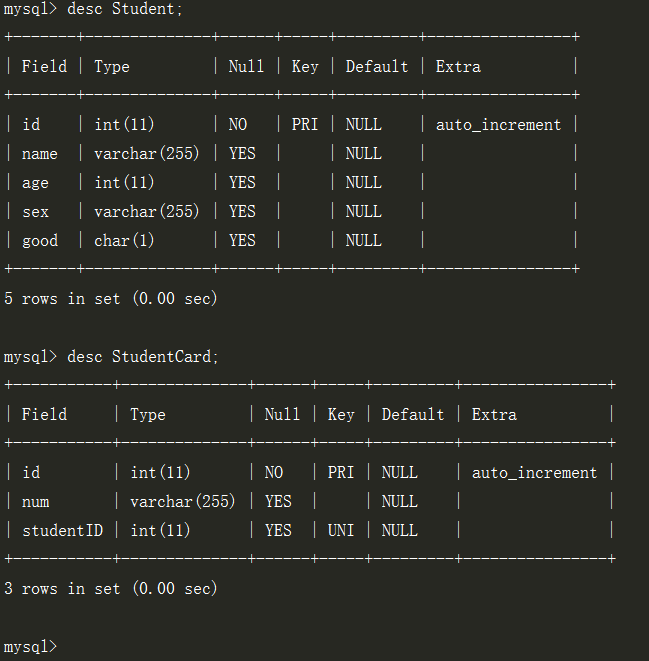Click the 'UNI' key value
Screen dimensions: 649x661
pos(341,531)
